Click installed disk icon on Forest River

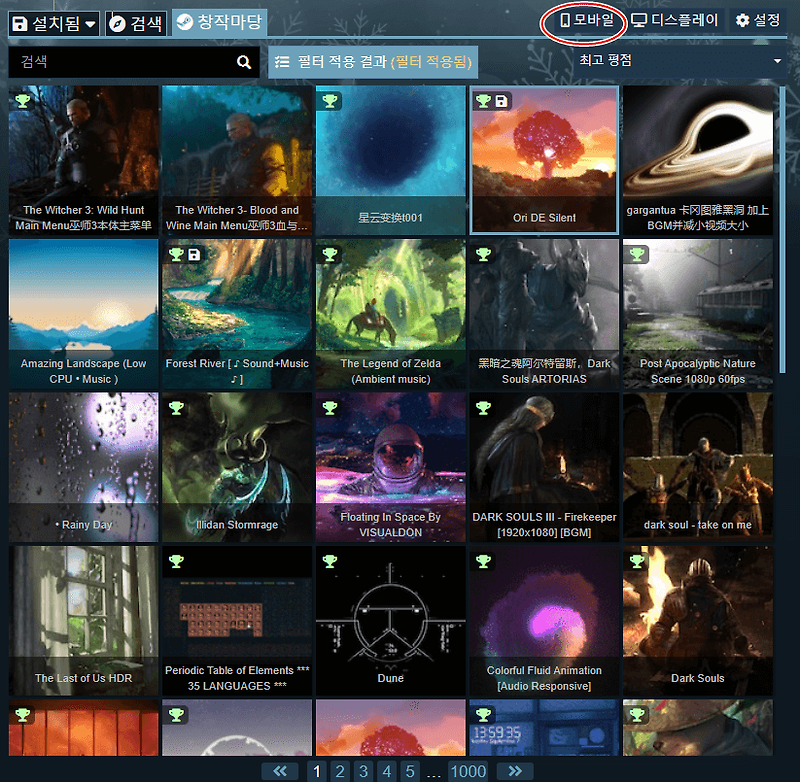point(194,254)
